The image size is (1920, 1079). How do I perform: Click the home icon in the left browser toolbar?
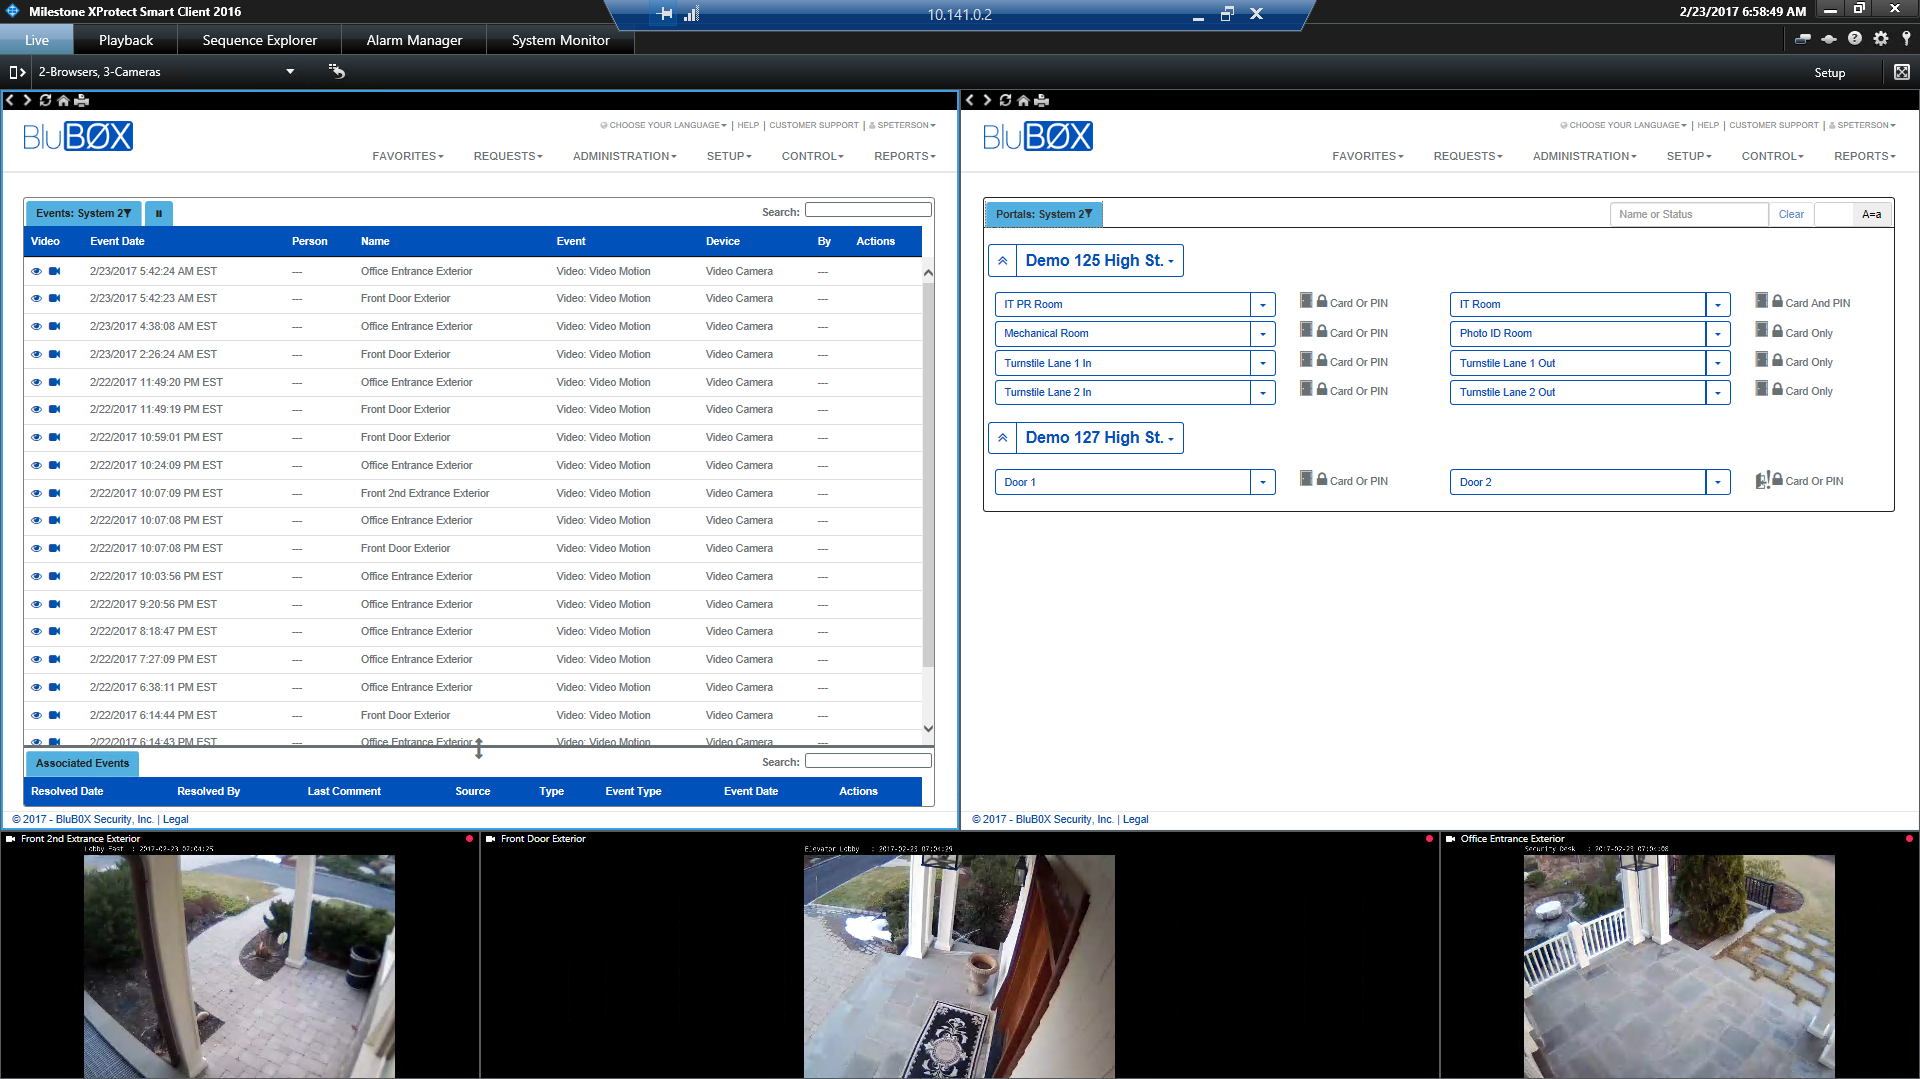(62, 100)
